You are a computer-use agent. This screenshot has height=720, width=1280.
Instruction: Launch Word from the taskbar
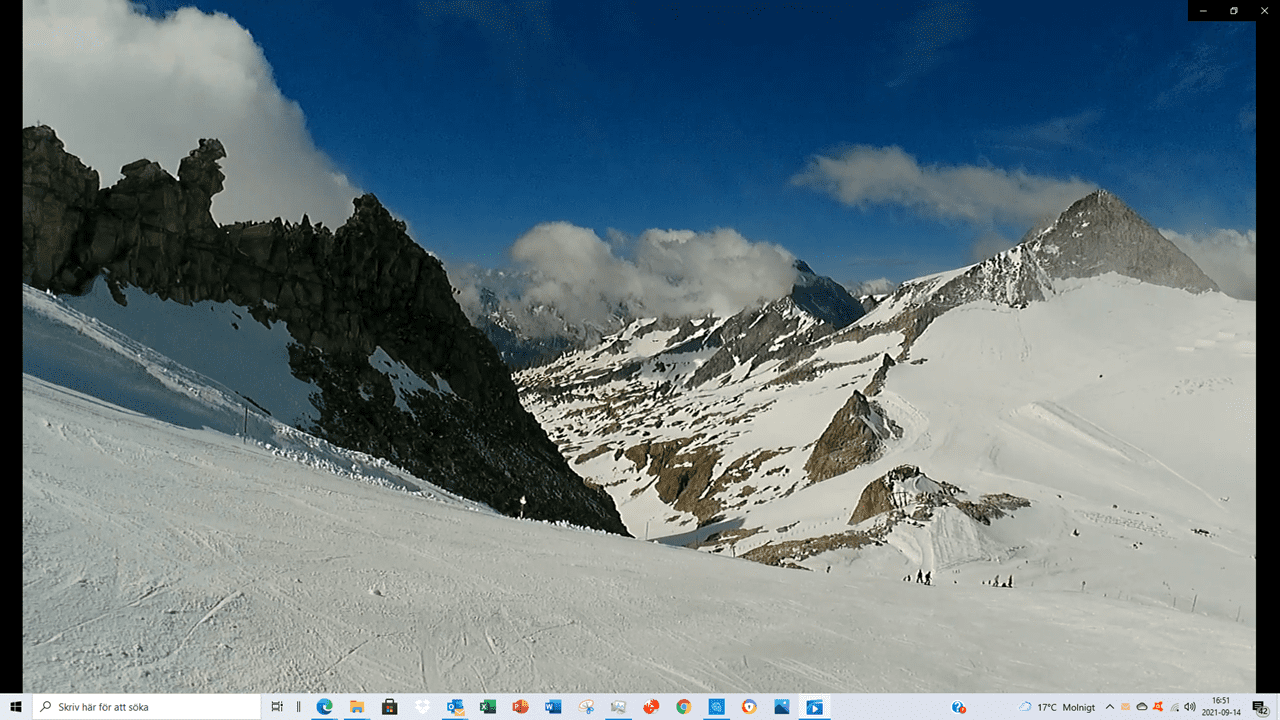553,707
